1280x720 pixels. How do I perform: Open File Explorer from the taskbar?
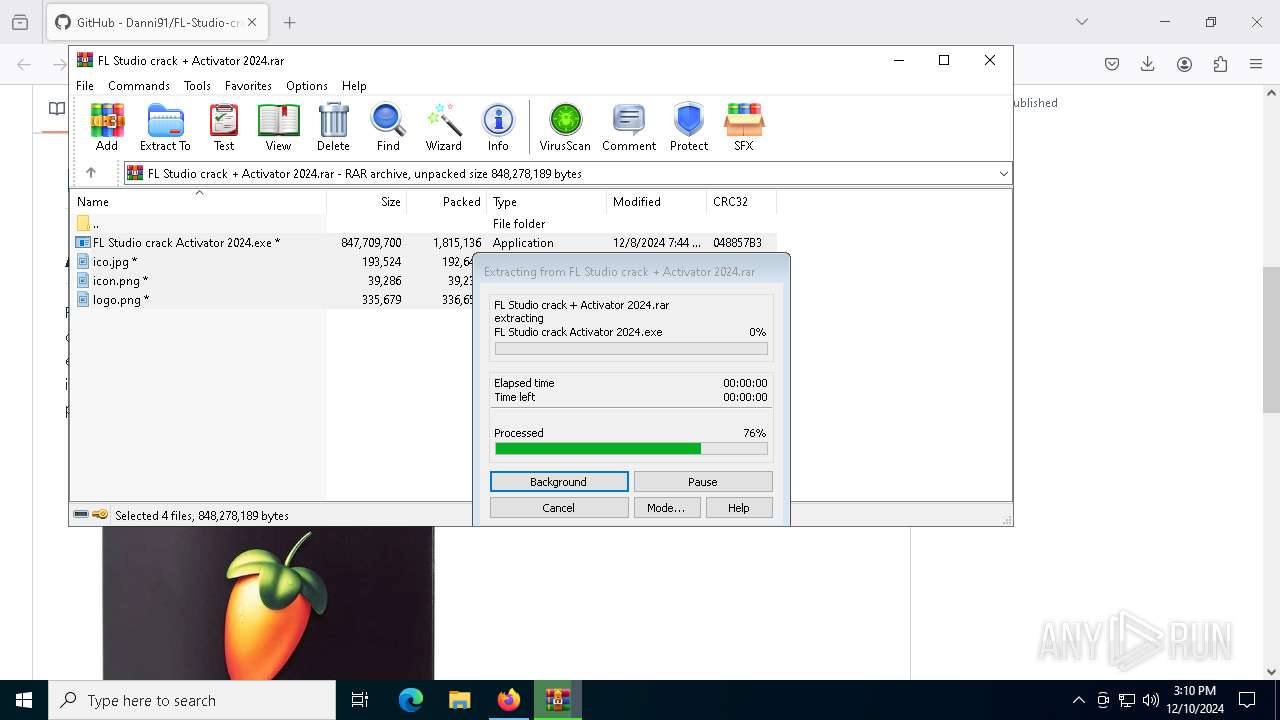pos(460,700)
